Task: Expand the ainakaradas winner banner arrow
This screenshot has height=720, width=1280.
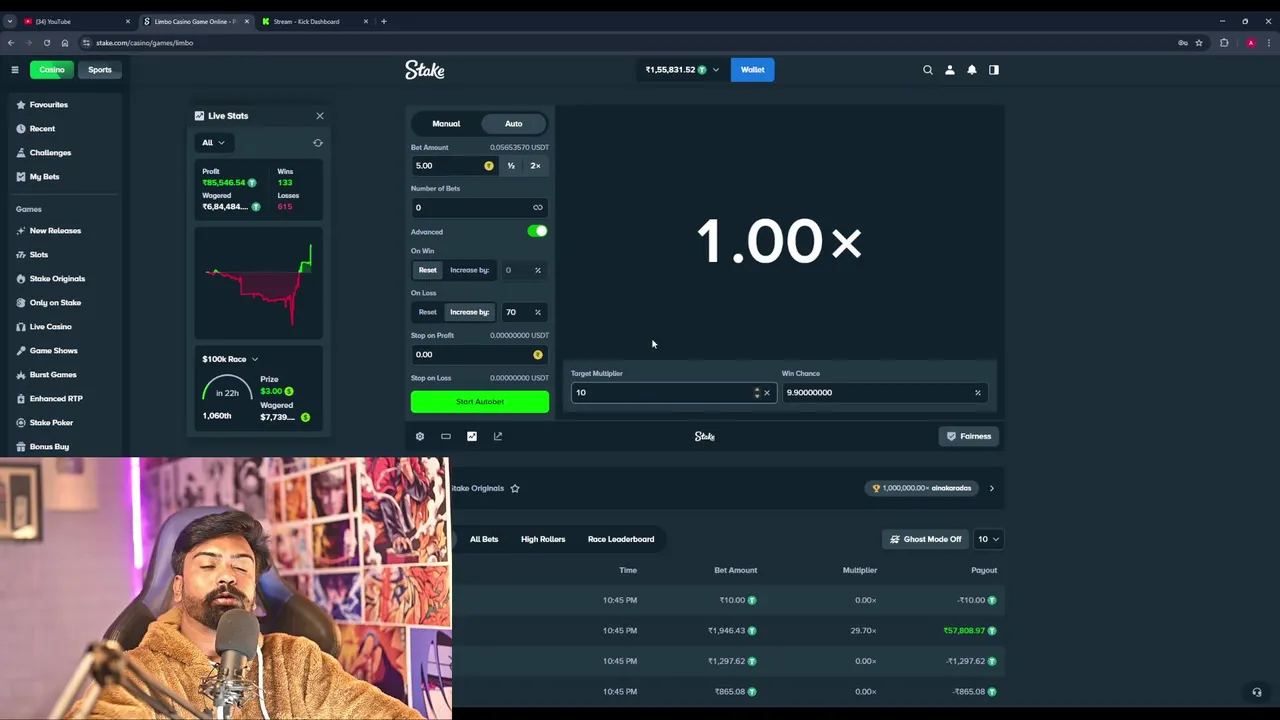Action: pyautogui.click(x=992, y=488)
